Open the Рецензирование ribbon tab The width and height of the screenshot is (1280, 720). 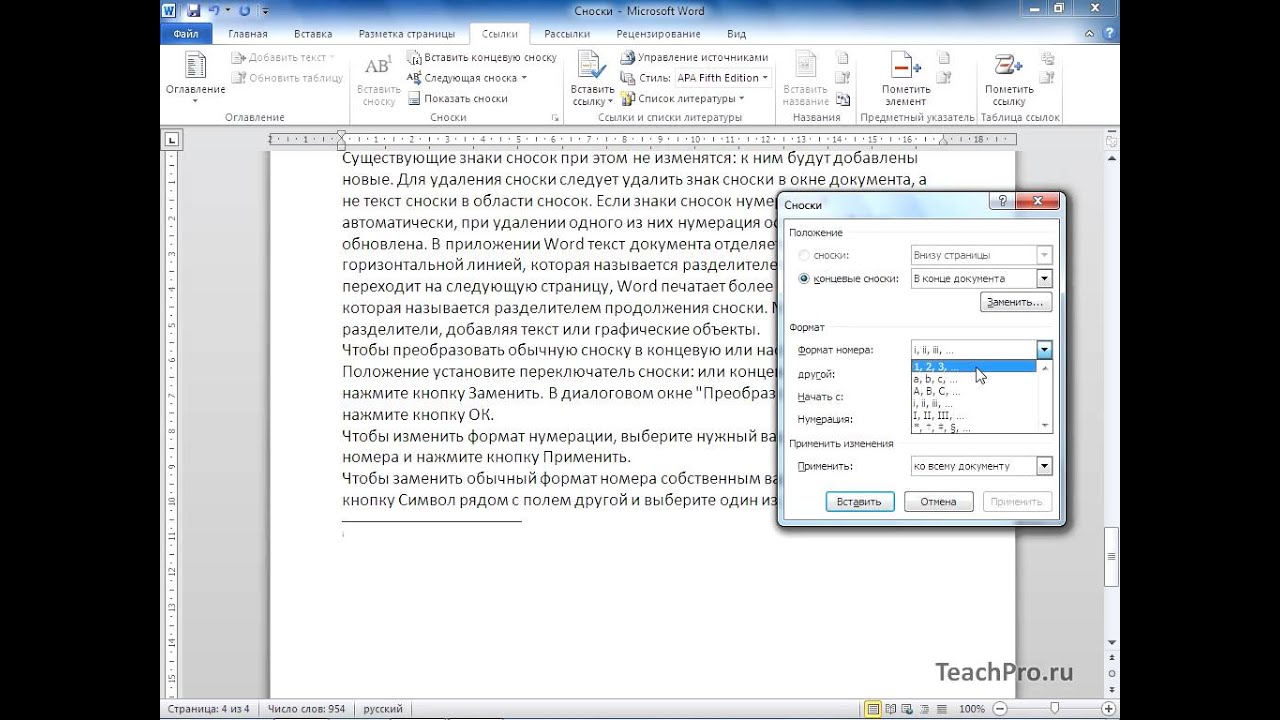pyautogui.click(x=657, y=34)
